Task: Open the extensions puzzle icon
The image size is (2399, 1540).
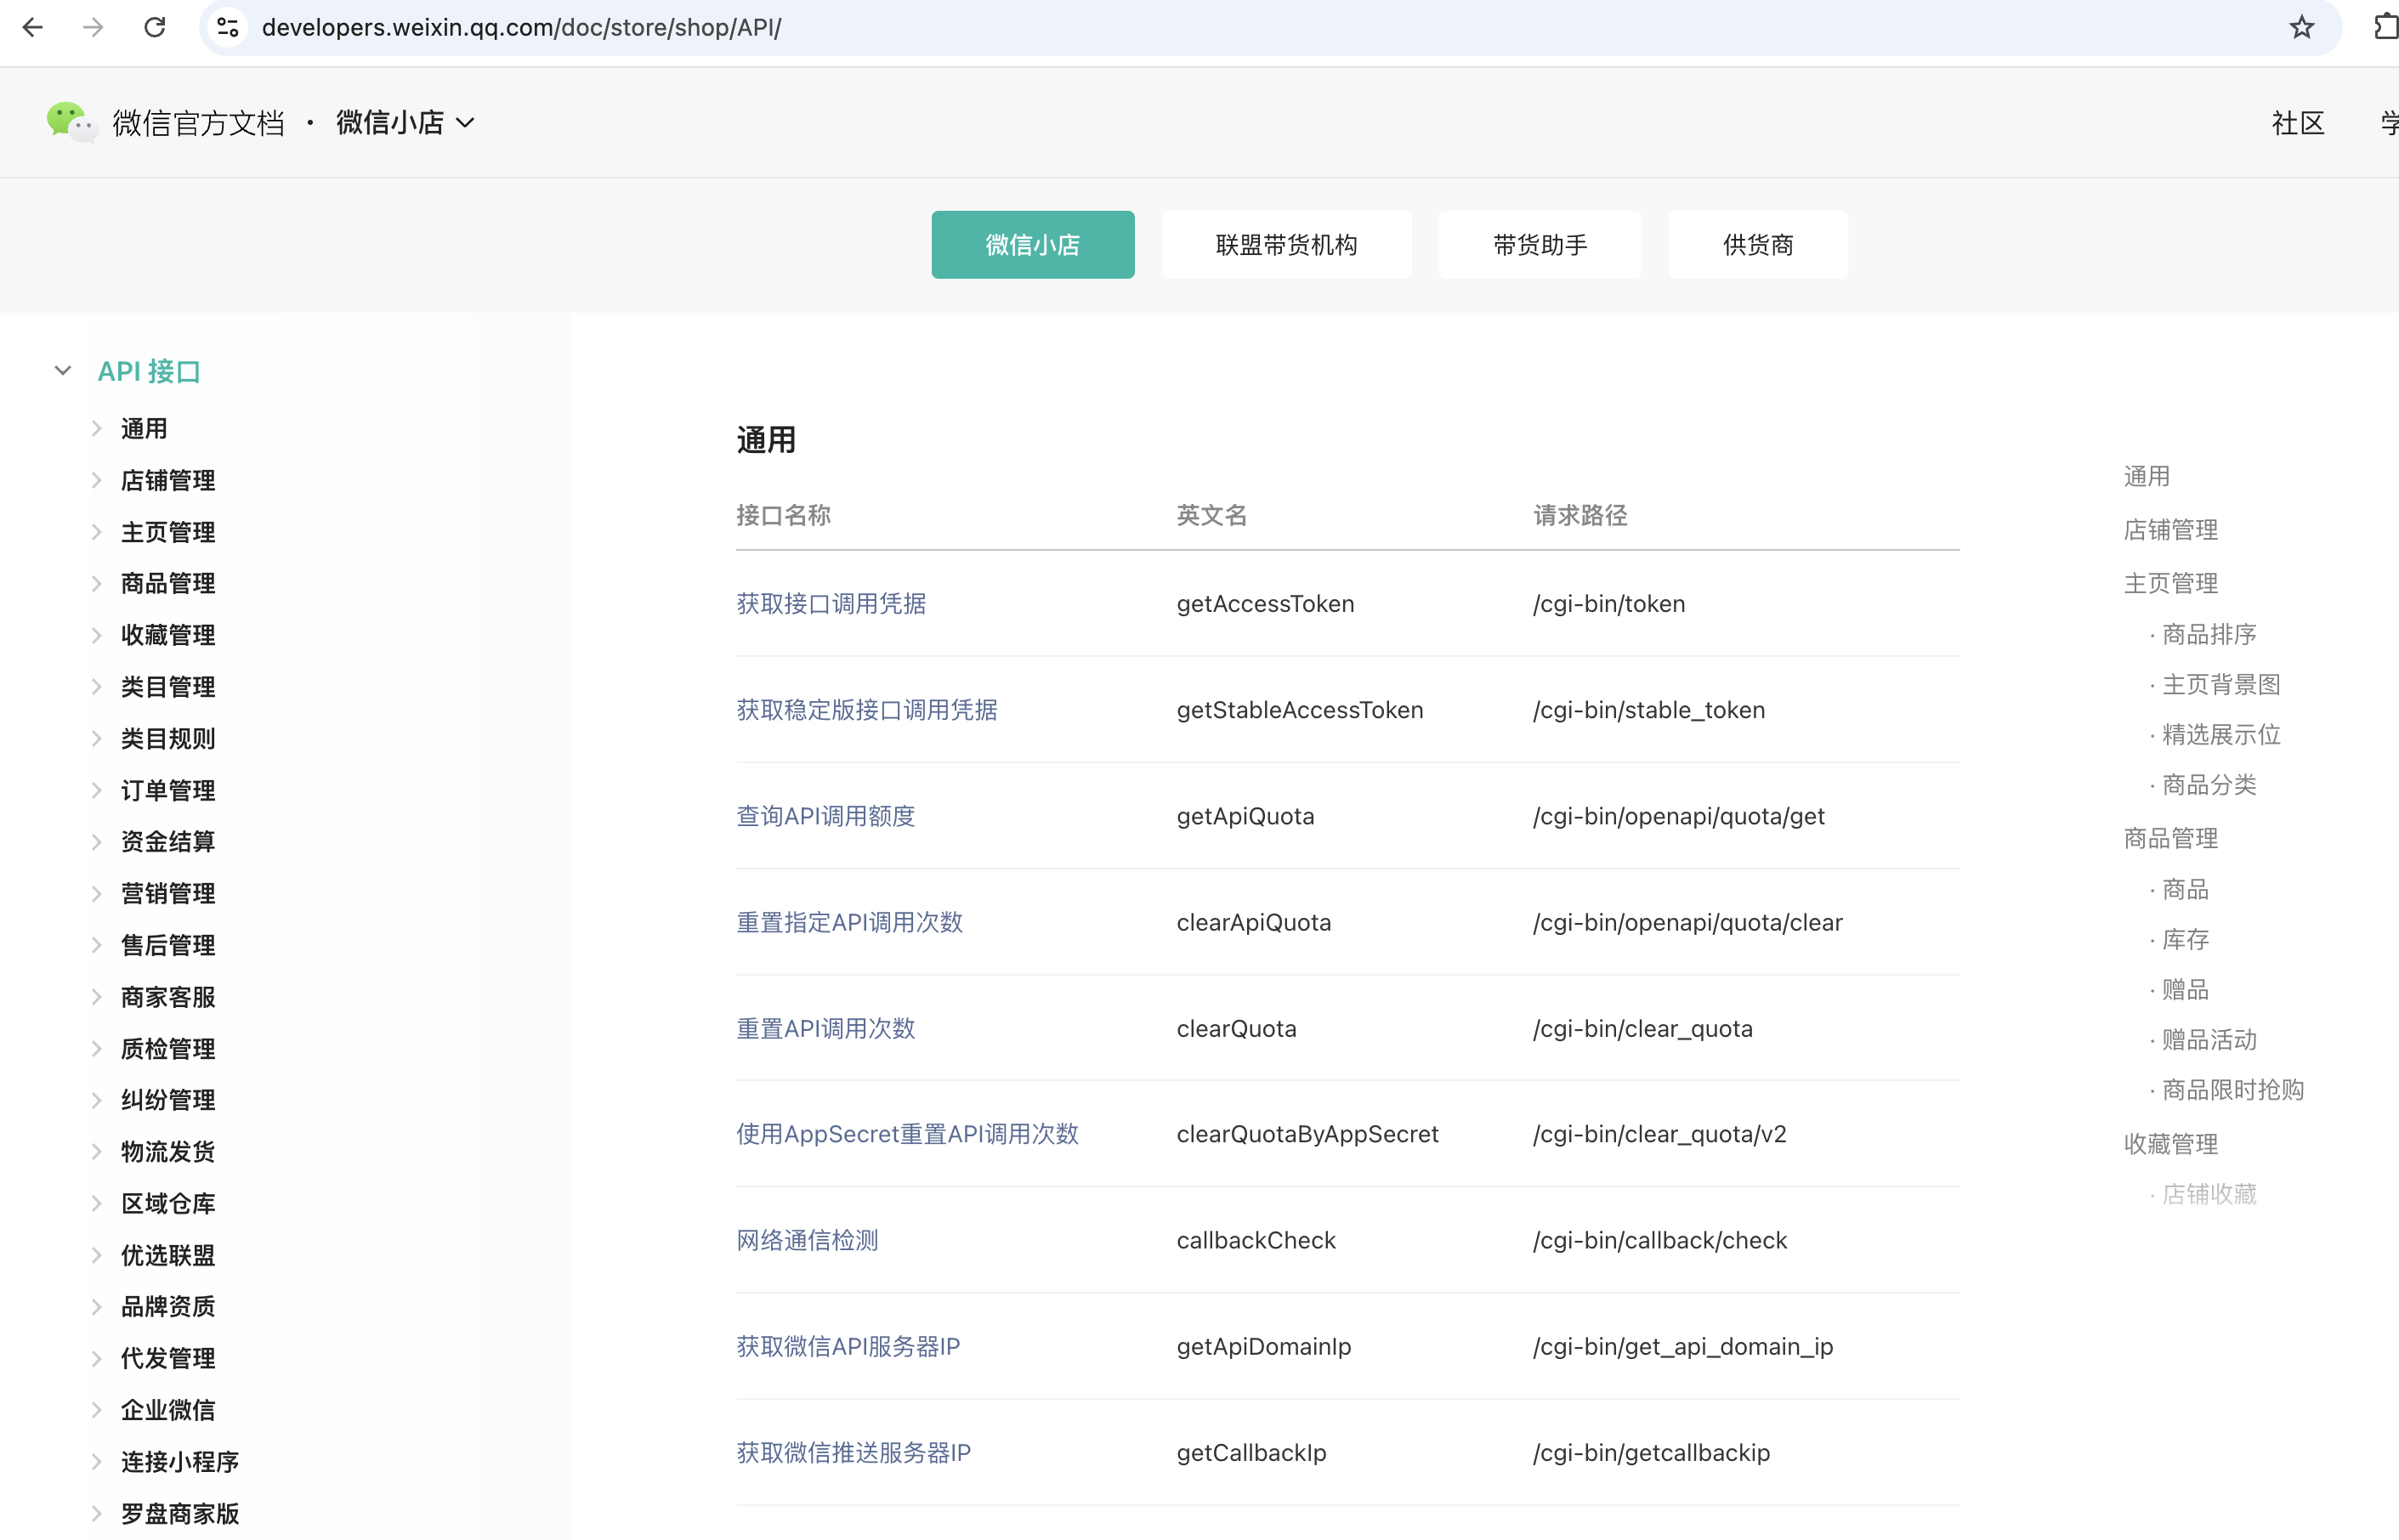Action: 2386,28
